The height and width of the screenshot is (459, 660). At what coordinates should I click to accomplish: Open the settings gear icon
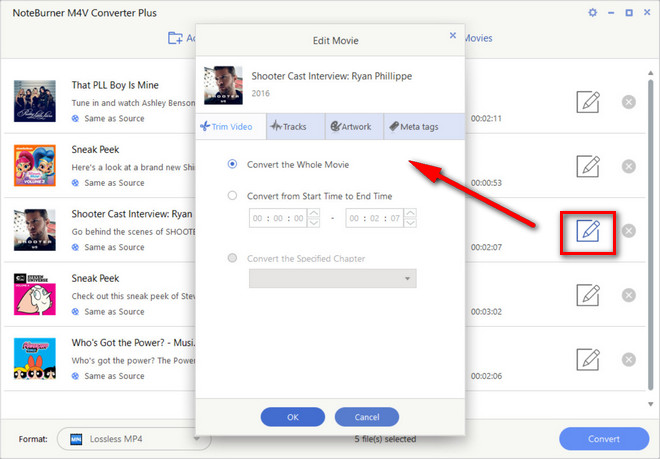coord(592,13)
